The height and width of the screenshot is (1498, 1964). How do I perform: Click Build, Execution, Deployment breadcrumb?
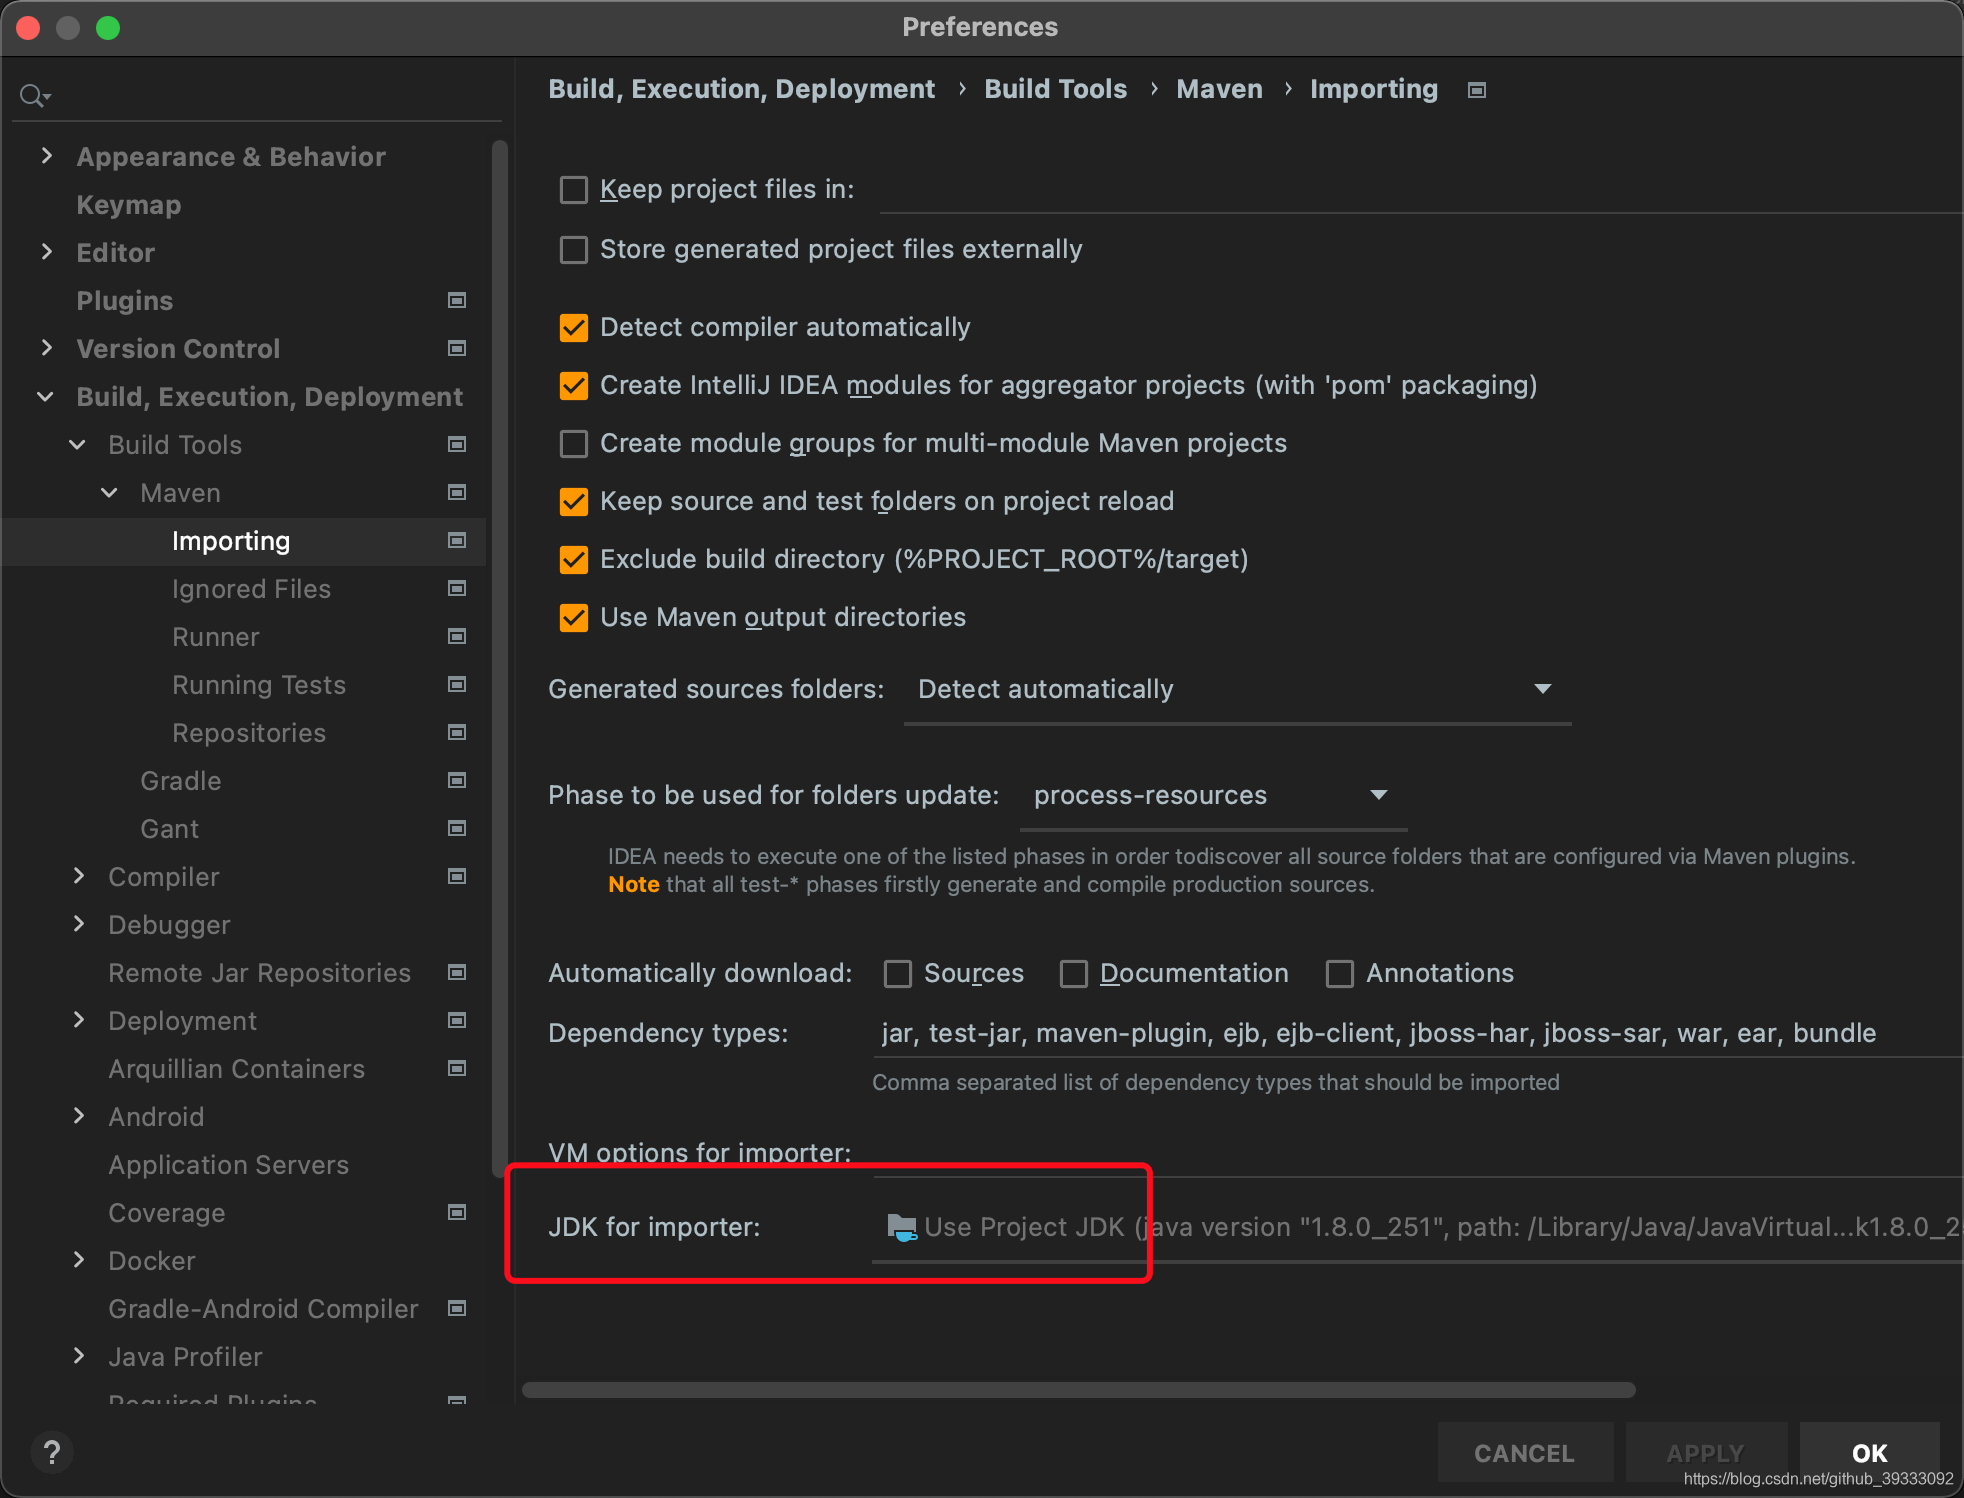point(741,89)
